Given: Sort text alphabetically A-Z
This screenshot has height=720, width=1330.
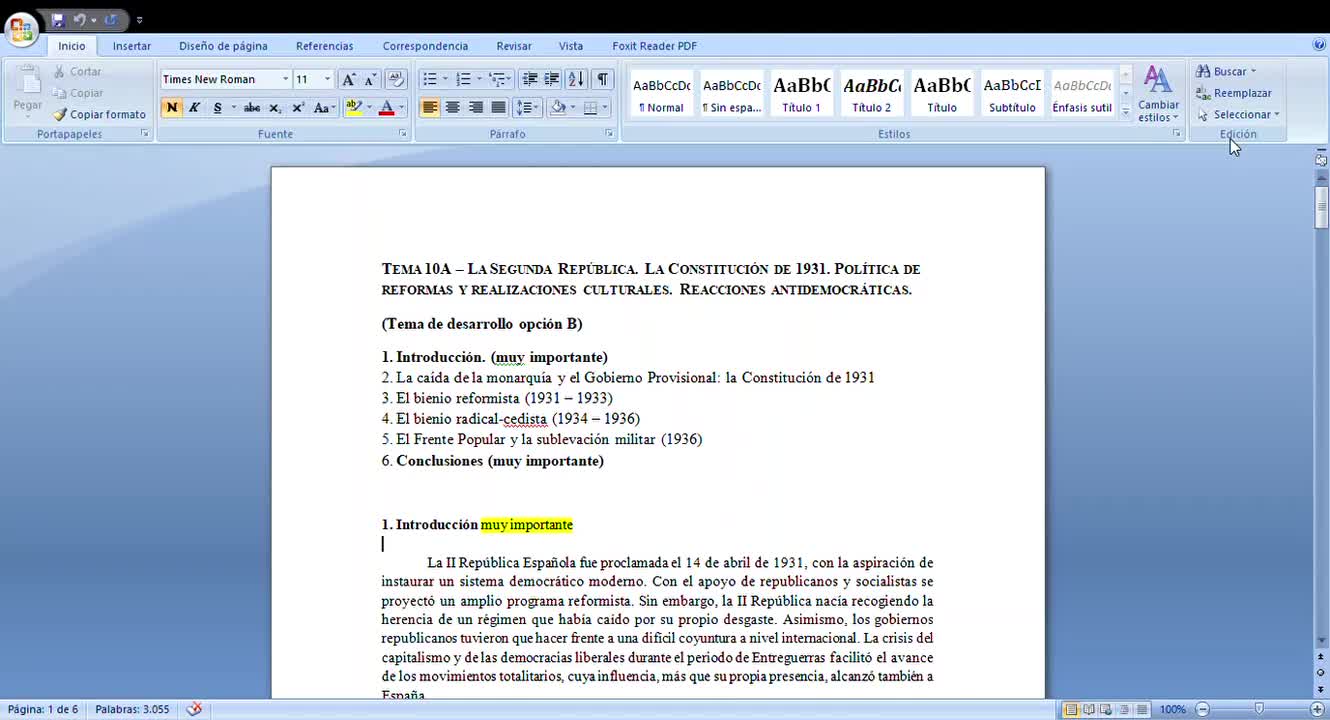Looking at the screenshot, I should (576, 79).
